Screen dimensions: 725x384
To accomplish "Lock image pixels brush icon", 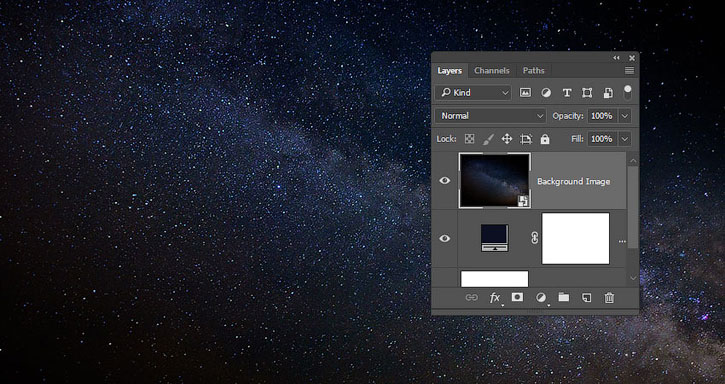I will pyautogui.click(x=488, y=139).
